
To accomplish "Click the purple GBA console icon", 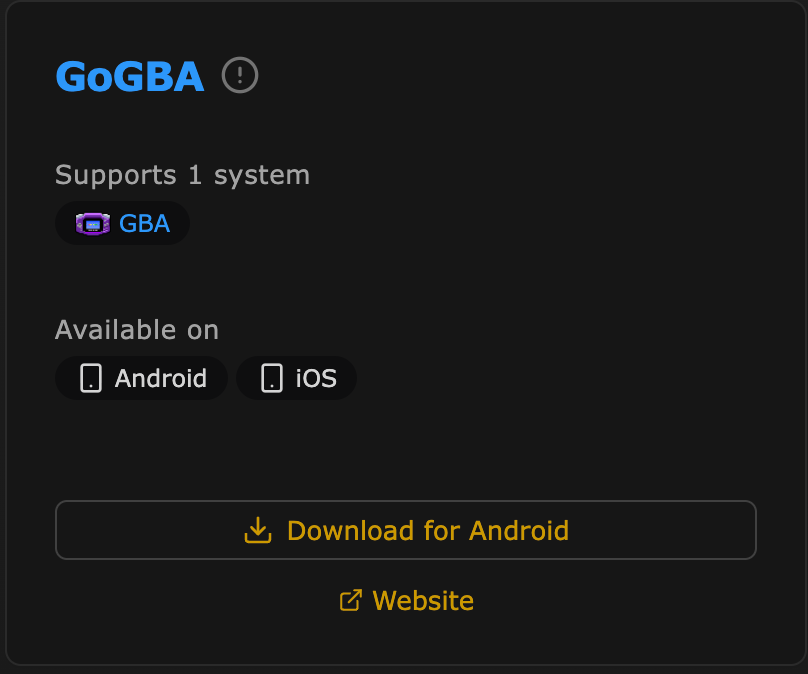I will click(93, 223).
